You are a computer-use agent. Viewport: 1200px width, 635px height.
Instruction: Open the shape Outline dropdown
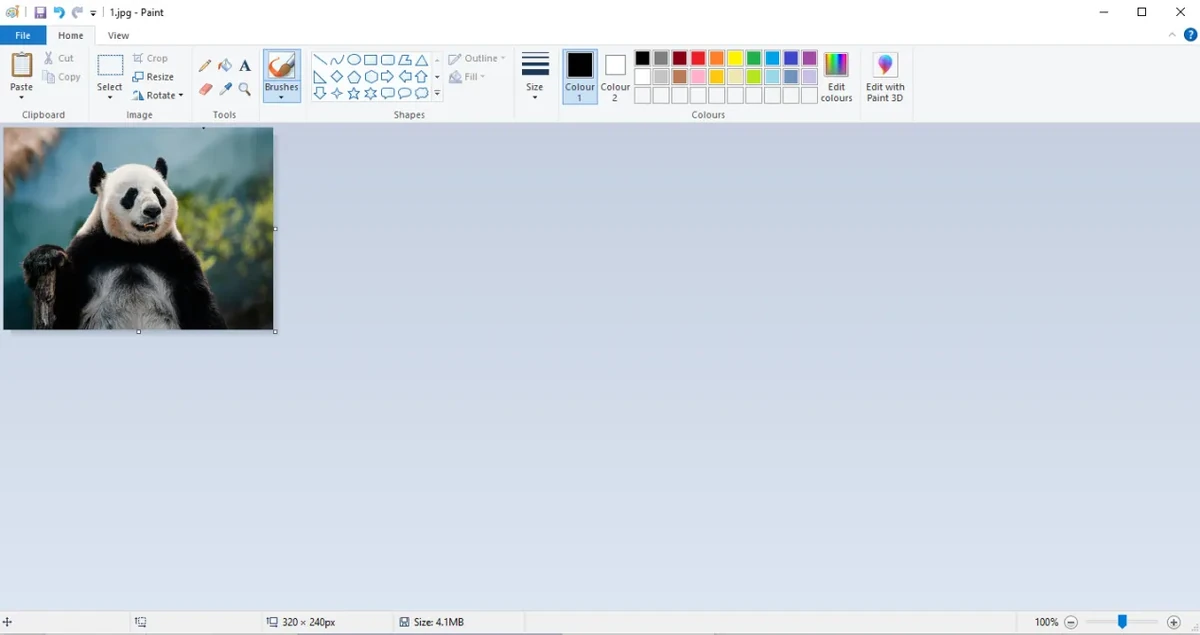(x=477, y=58)
